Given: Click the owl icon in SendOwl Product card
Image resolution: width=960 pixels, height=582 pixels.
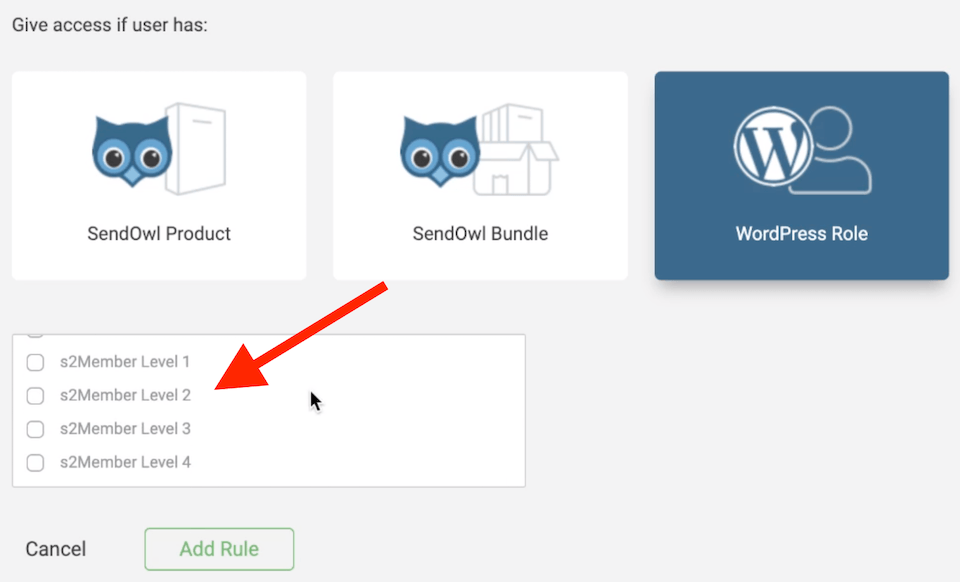Looking at the screenshot, I should click(x=132, y=151).
